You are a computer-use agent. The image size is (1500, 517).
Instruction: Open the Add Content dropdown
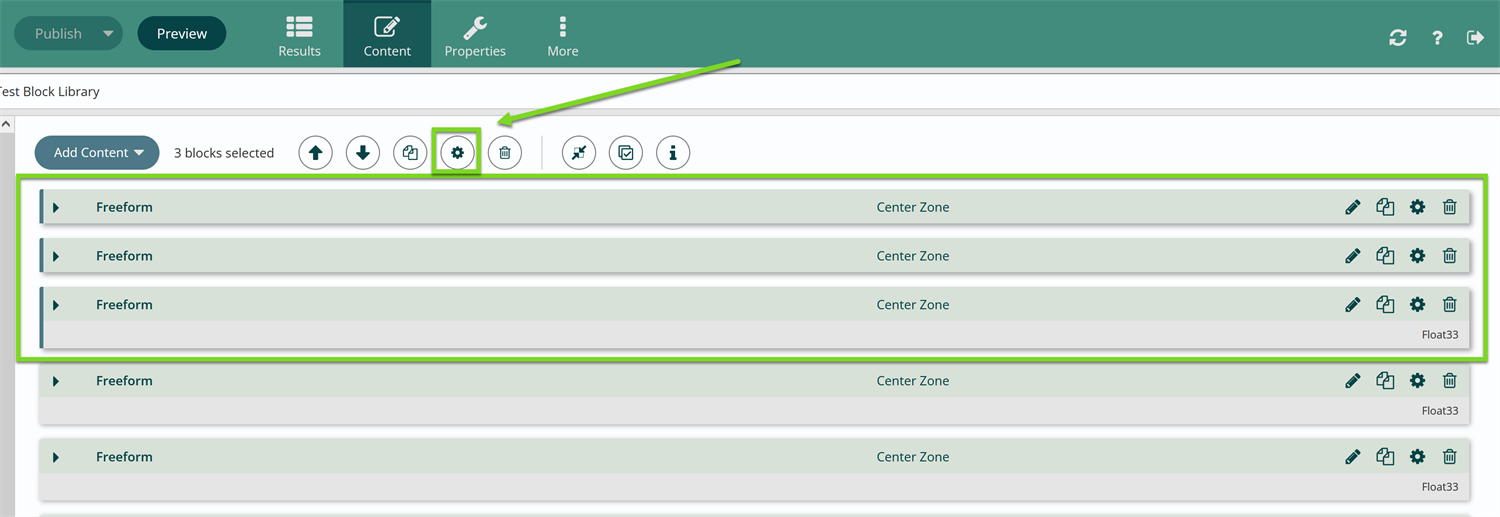(97, 153)
